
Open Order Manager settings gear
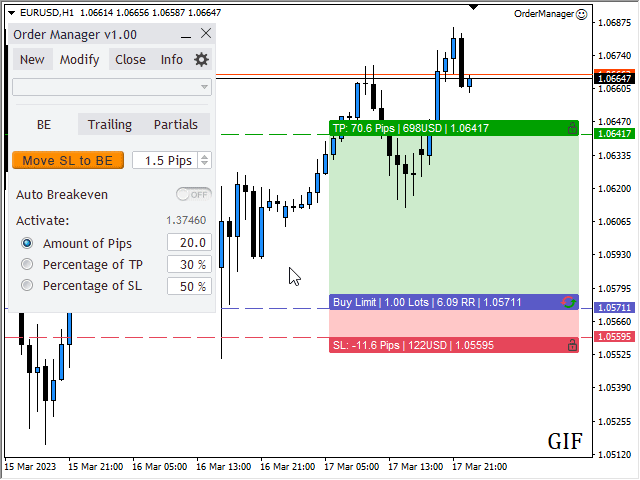201,60
